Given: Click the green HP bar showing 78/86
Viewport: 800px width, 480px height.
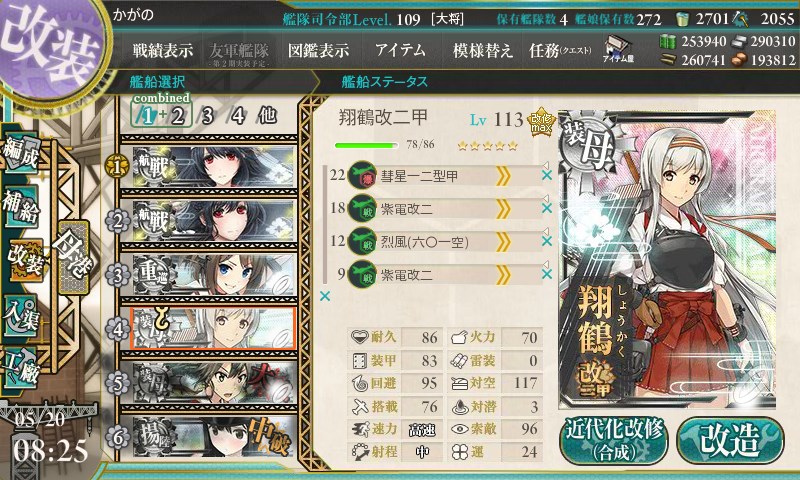Looking at the screenshot, I should 366,145.
